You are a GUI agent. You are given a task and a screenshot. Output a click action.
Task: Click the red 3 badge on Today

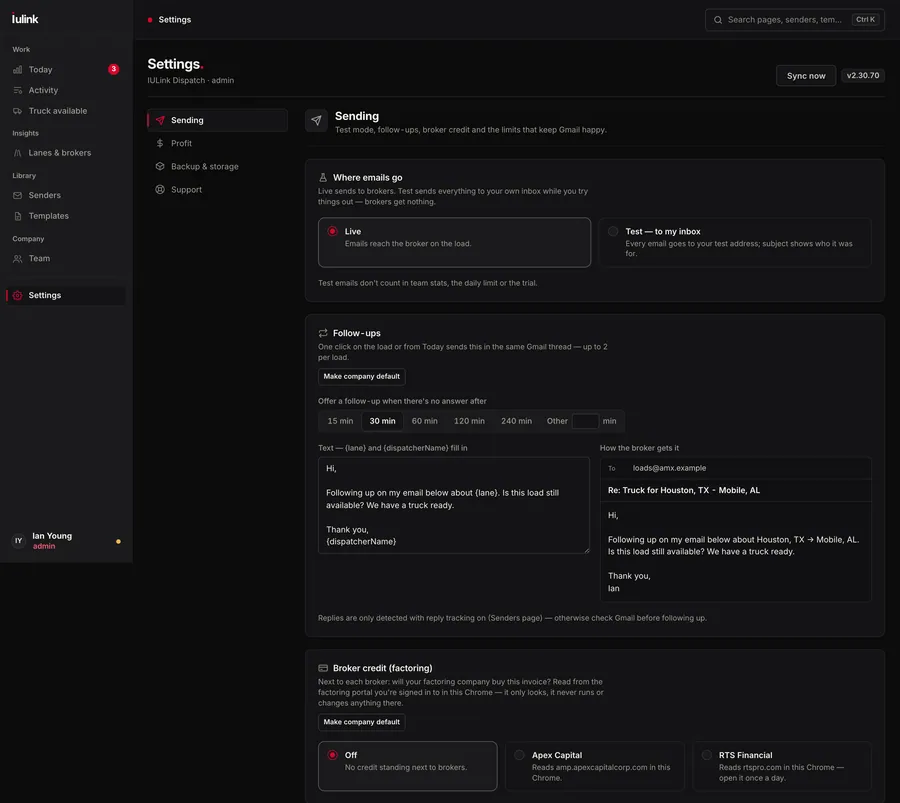tap(114, 69)
